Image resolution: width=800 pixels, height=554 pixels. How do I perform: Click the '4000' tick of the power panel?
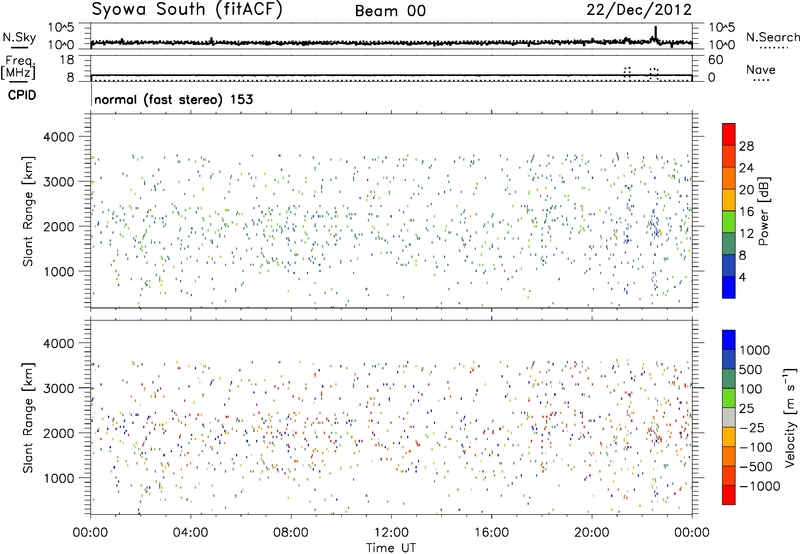(x=59, y=137)
